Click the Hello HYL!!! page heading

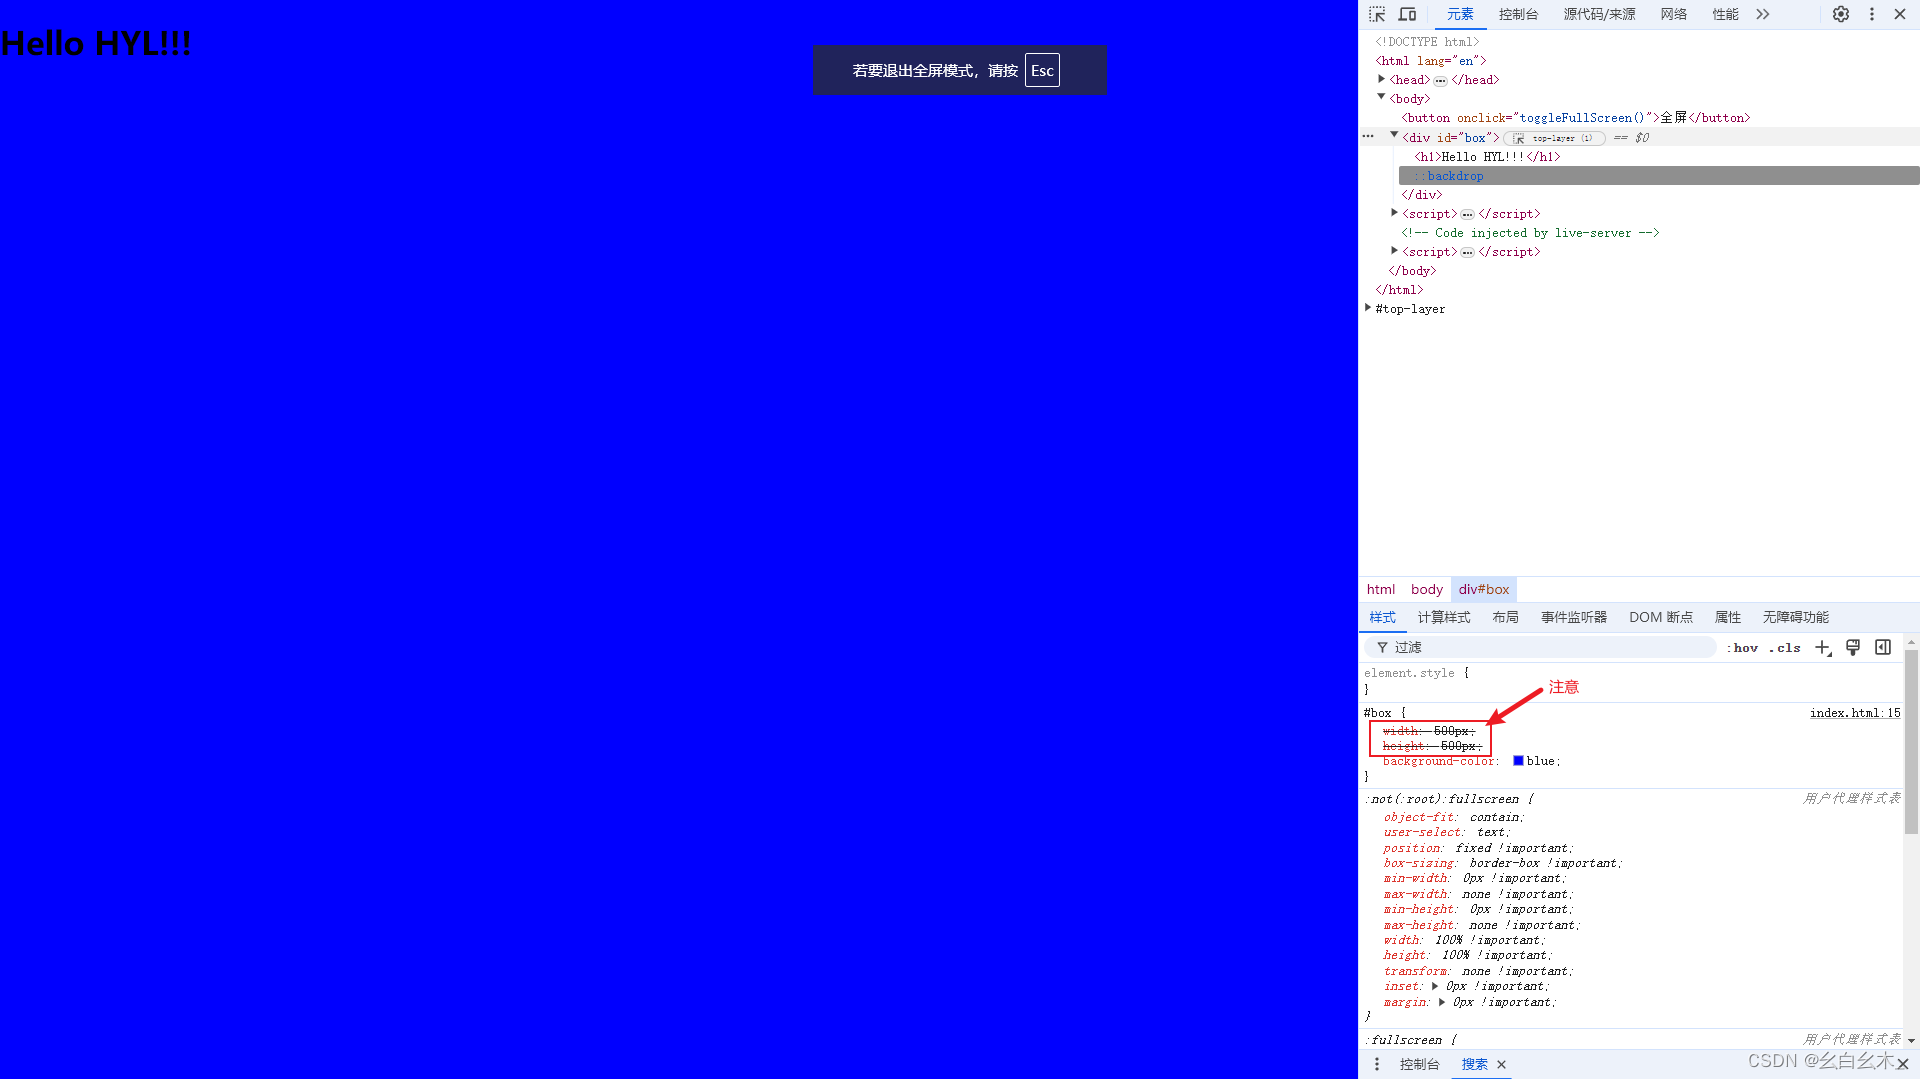click(x=96, y=43)
